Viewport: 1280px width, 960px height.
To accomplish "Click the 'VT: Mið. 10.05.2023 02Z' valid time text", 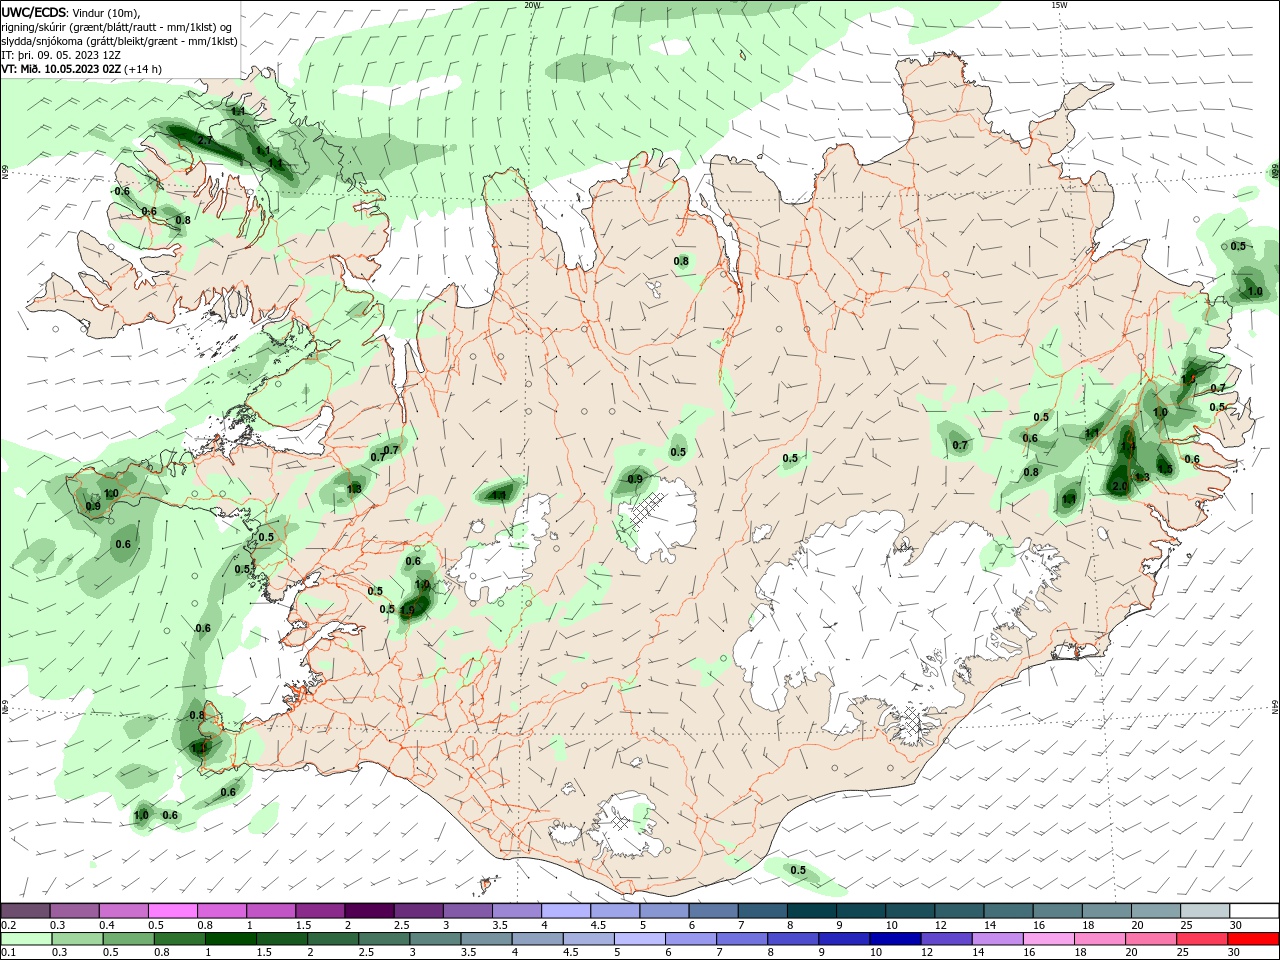I will click(61, 69).
